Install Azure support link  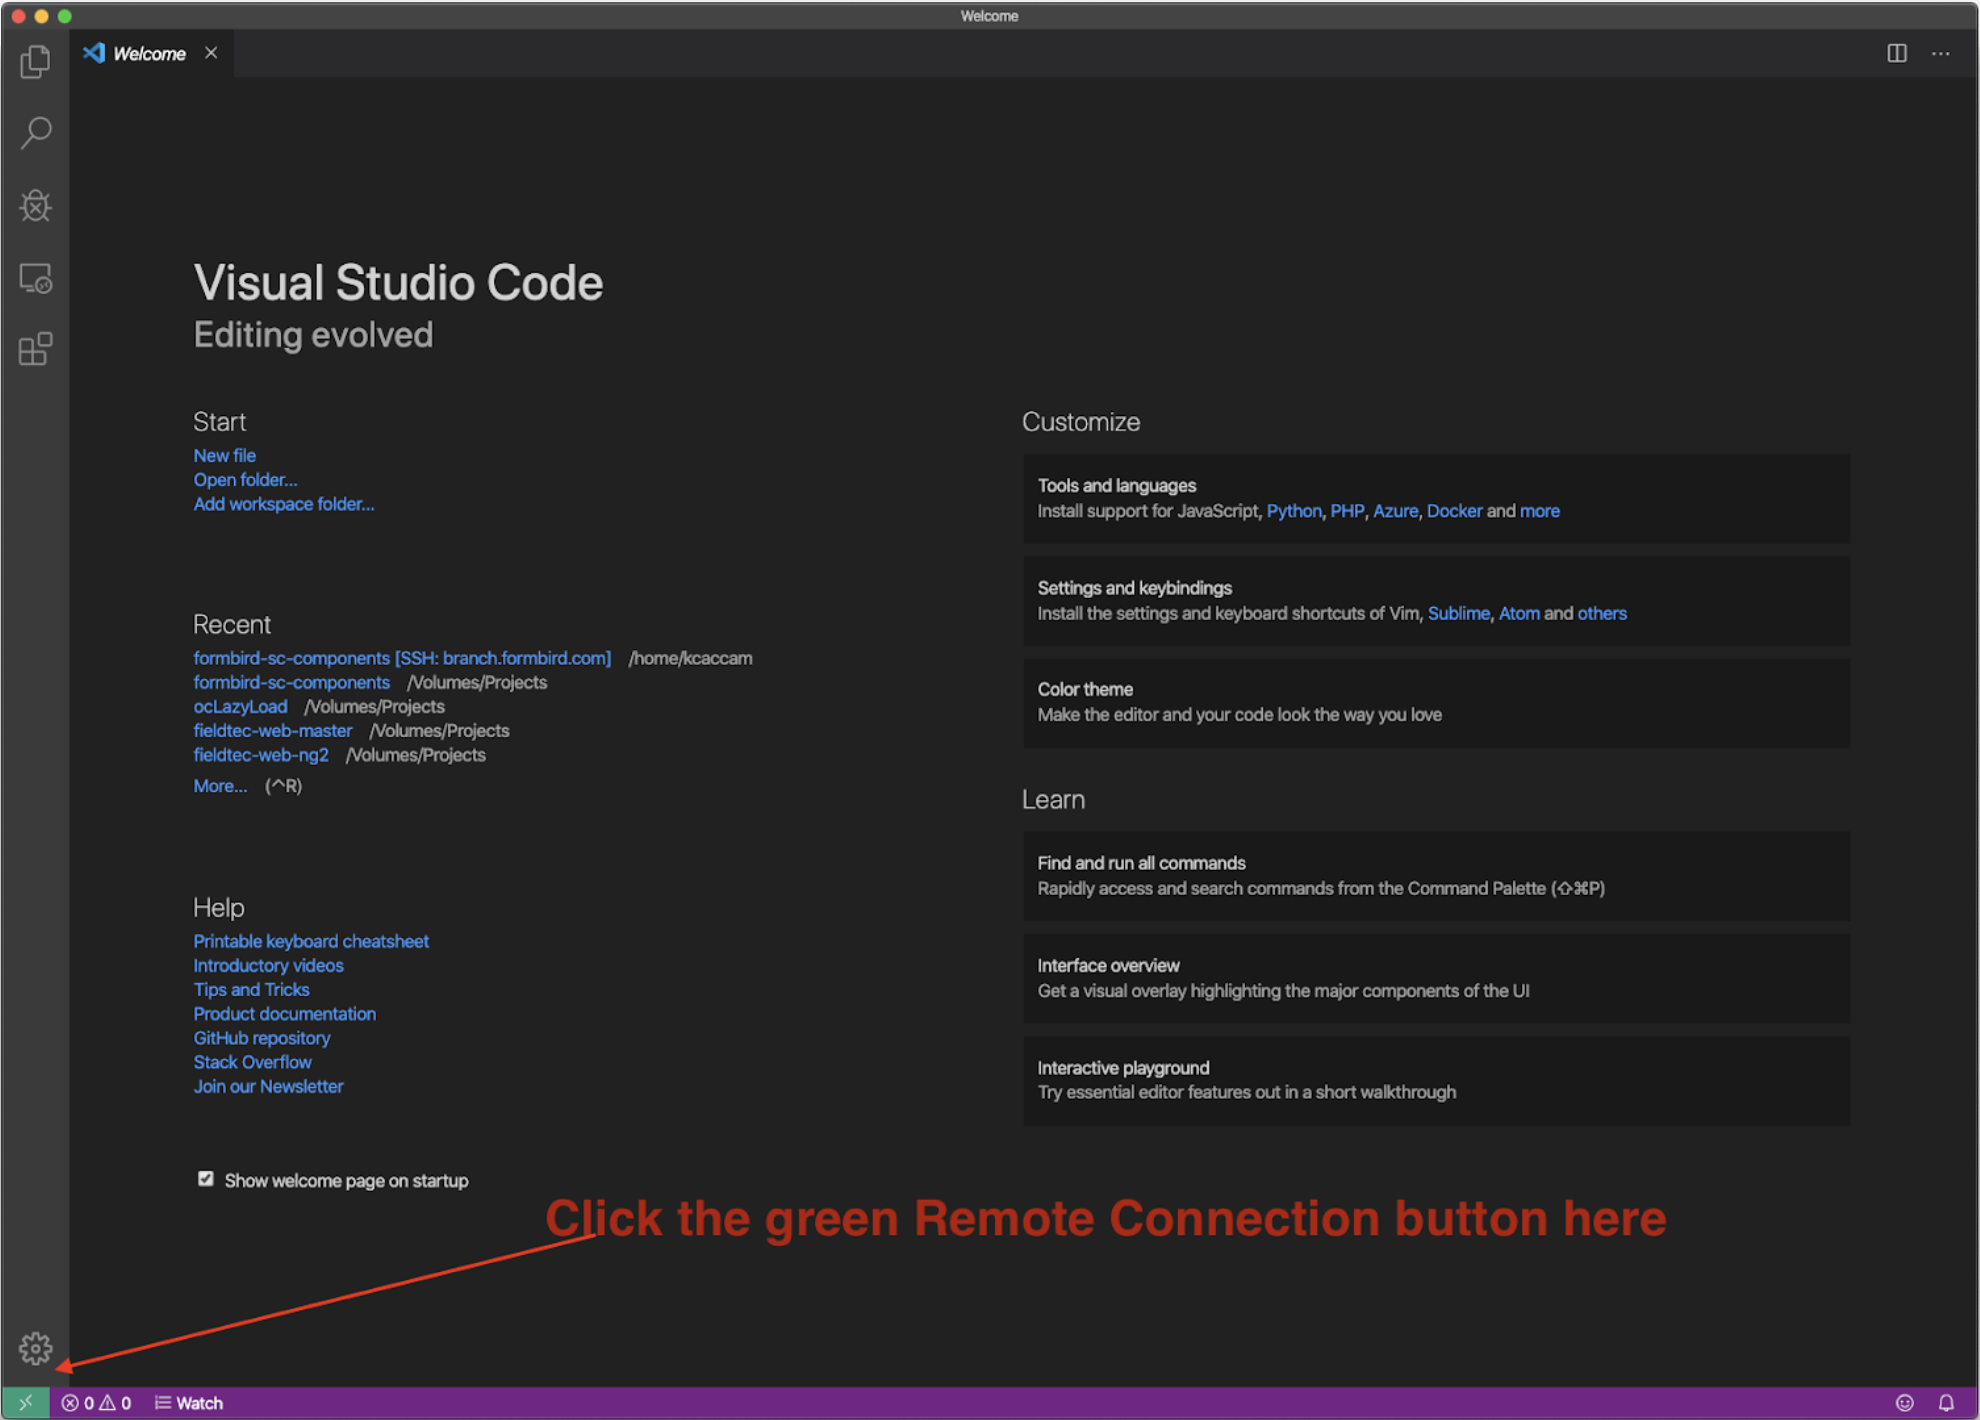click(x=1395, y=511)
